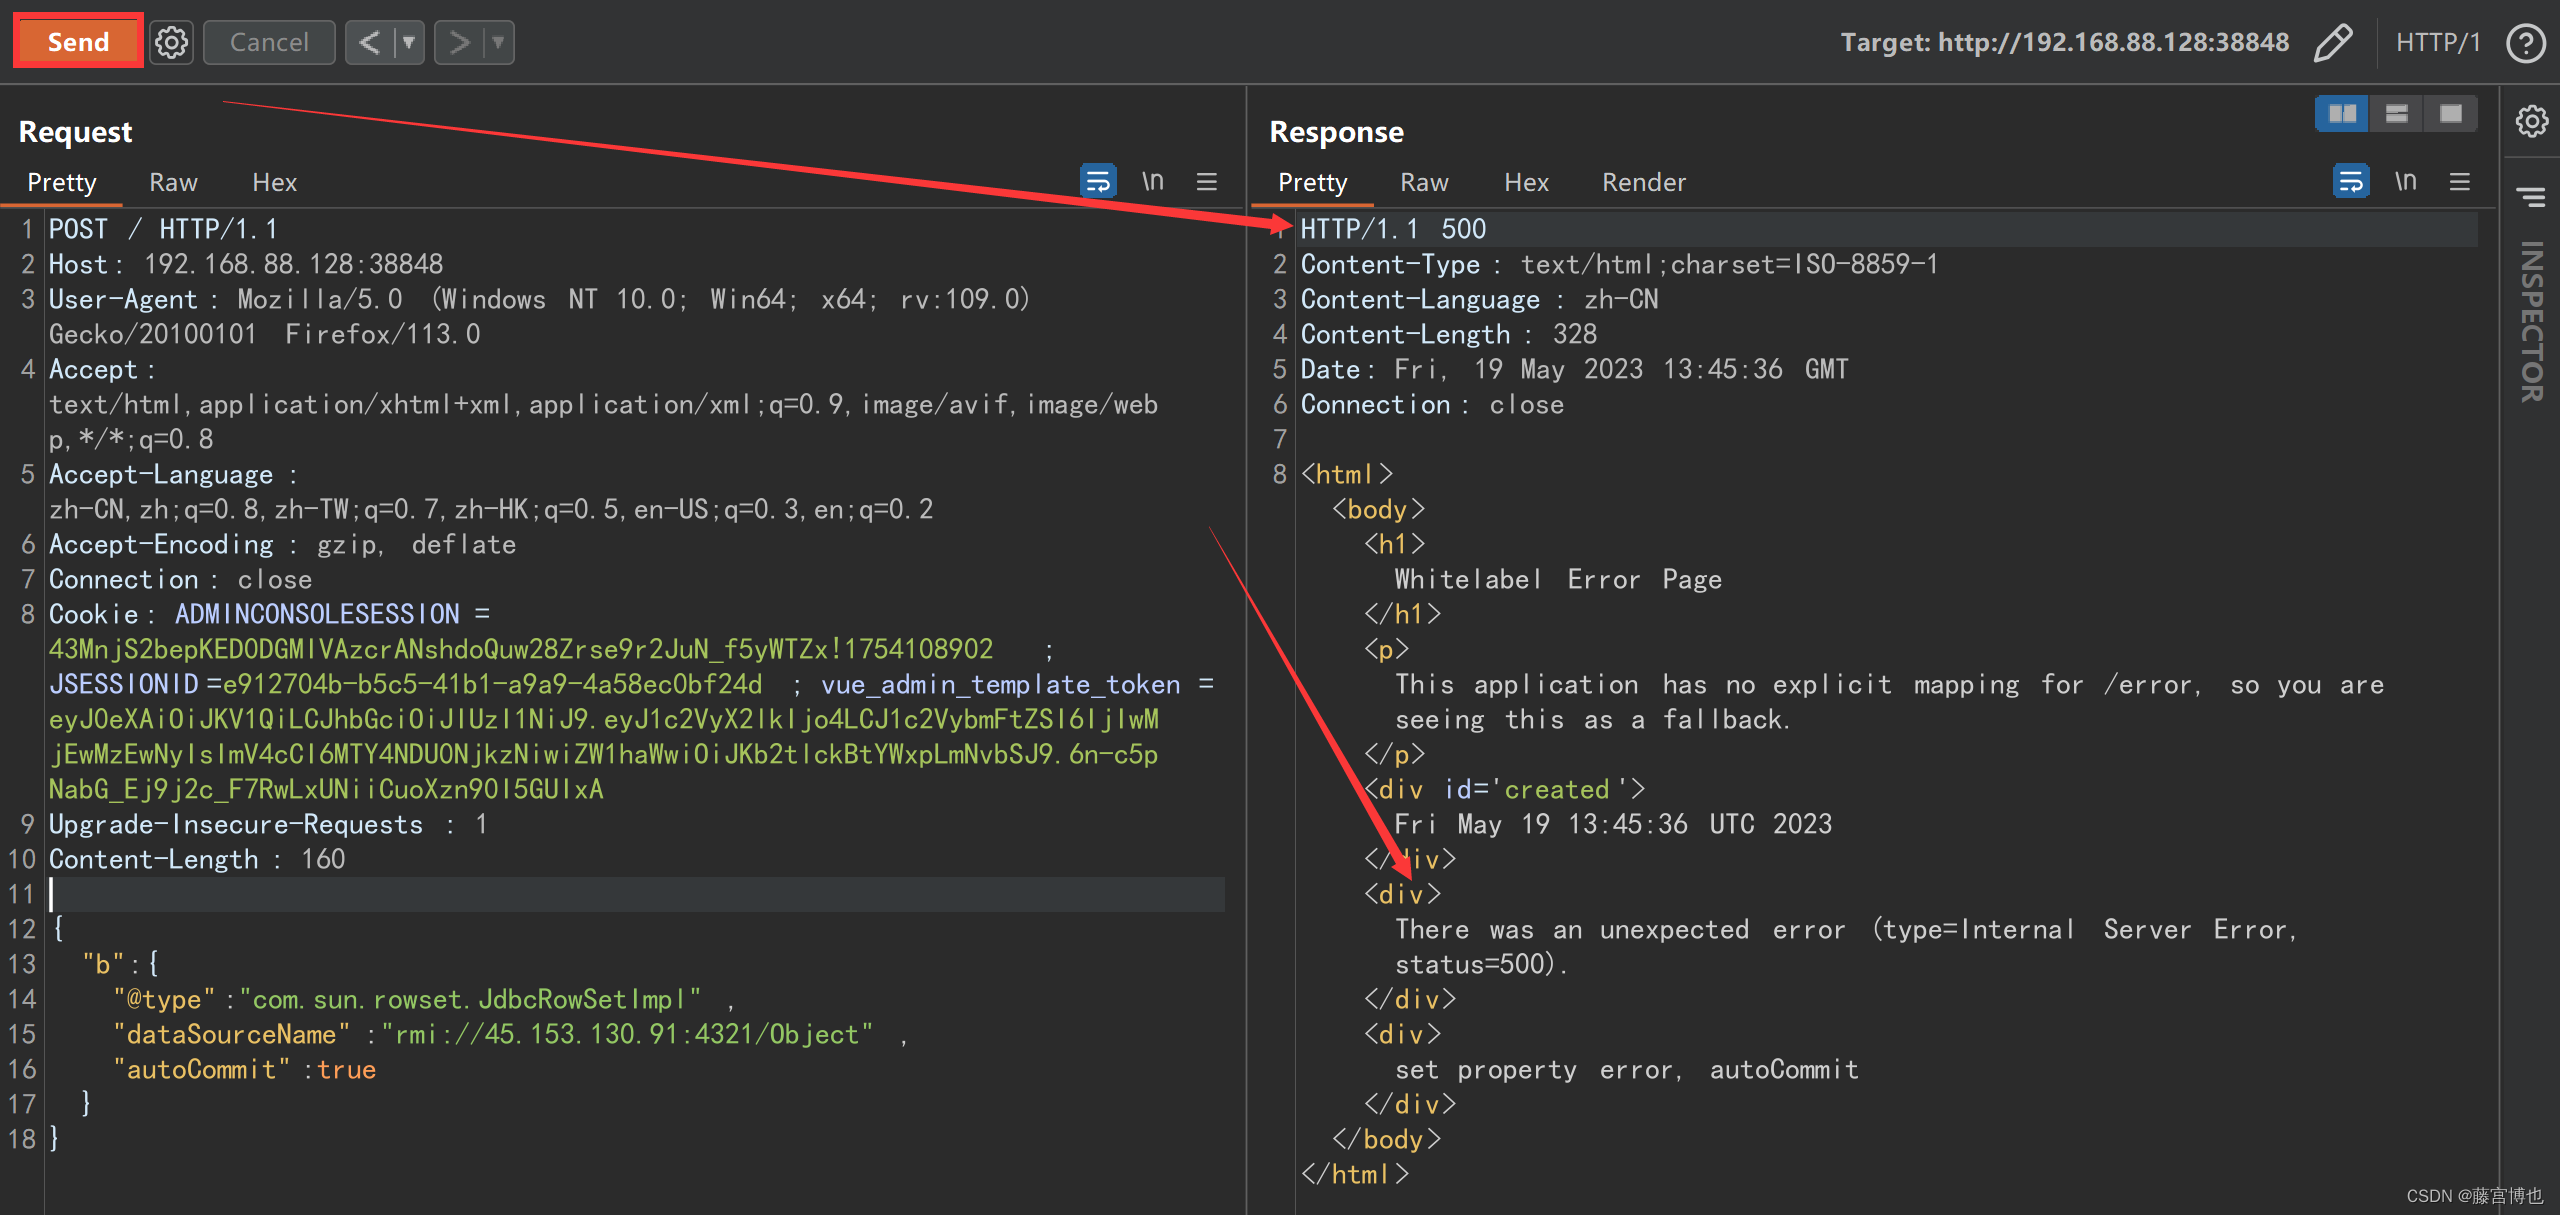Toggle non-printable characters in Request panel
Viewport: 2560px width, 1215px height.
click(x=1153, y=181)
